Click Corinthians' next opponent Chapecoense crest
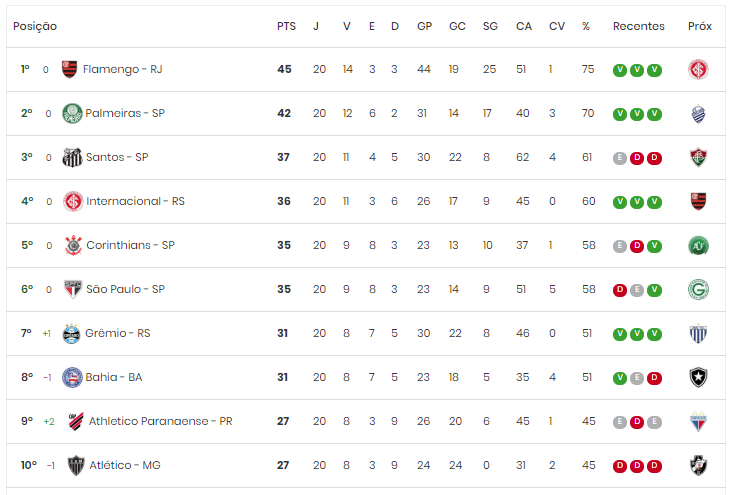 (698, 246)
